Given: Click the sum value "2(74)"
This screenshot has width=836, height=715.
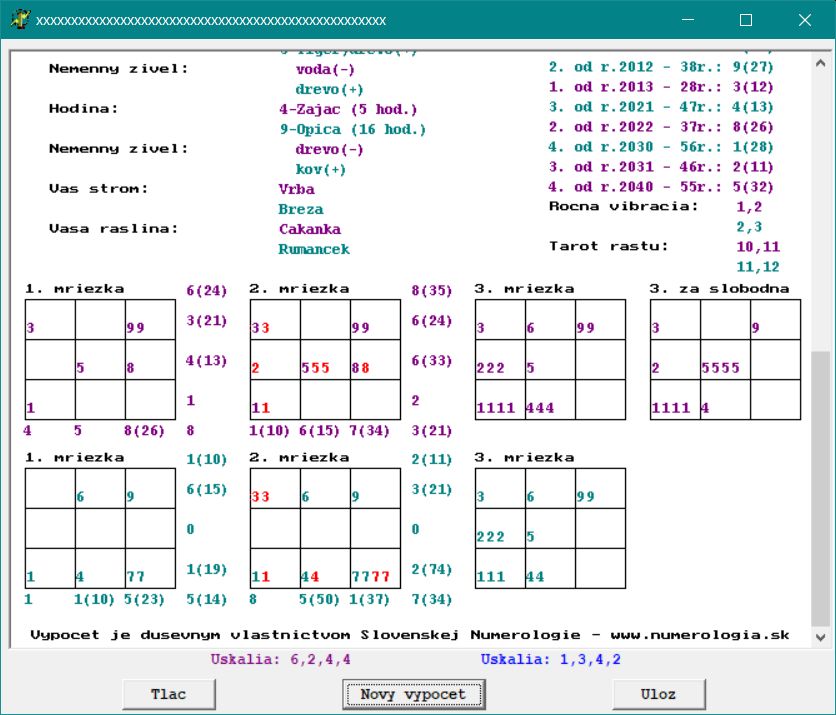Looking at the screenshot, I should click(x=431, y=569).
